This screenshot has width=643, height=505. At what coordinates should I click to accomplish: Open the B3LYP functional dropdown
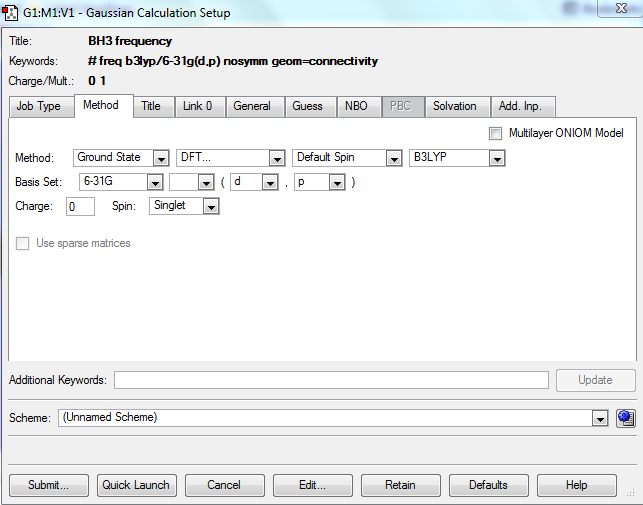coord(457,158)
